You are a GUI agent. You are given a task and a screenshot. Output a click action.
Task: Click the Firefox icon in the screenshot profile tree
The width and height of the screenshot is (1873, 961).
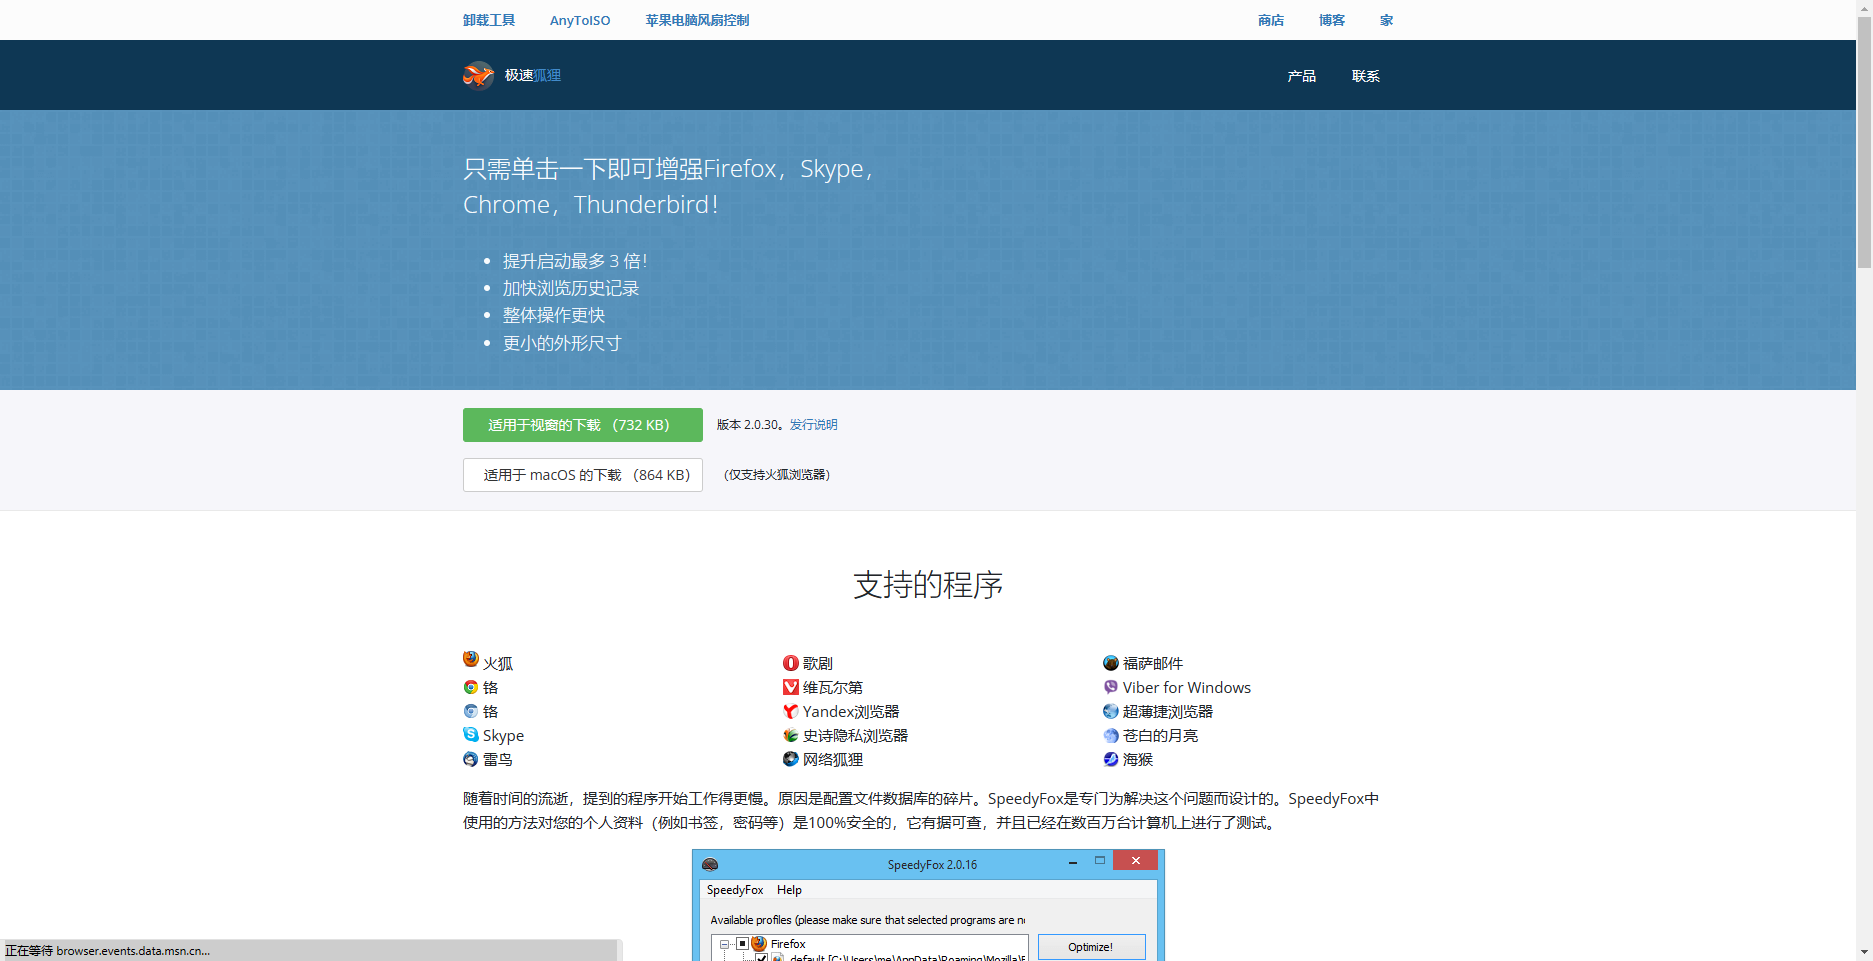(x=759, y=944)
